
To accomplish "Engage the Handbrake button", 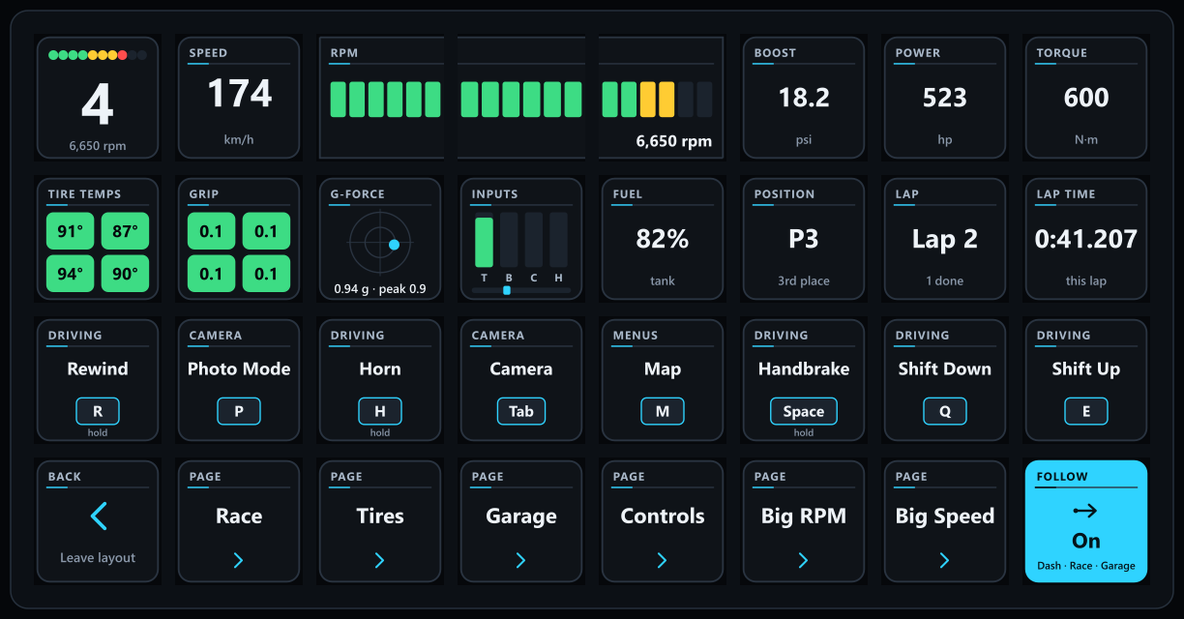I will click(x=803, y=380).
